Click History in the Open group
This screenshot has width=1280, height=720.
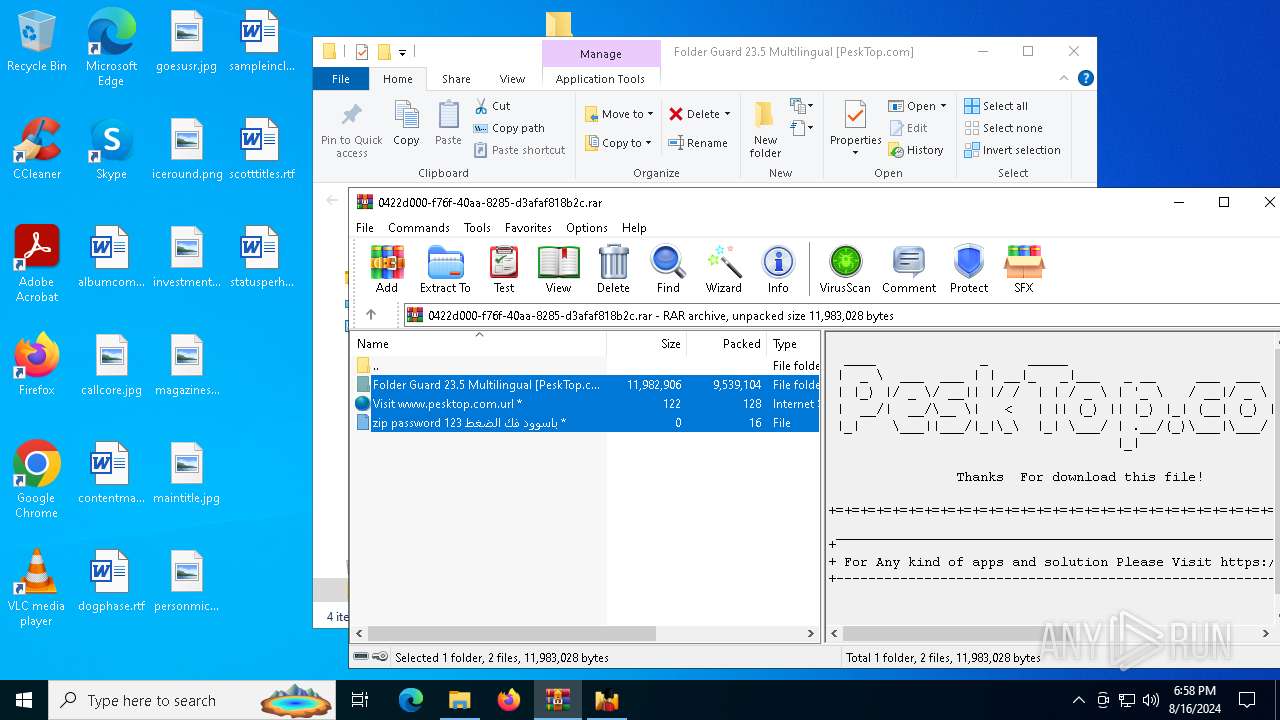[x=915, y=150]
